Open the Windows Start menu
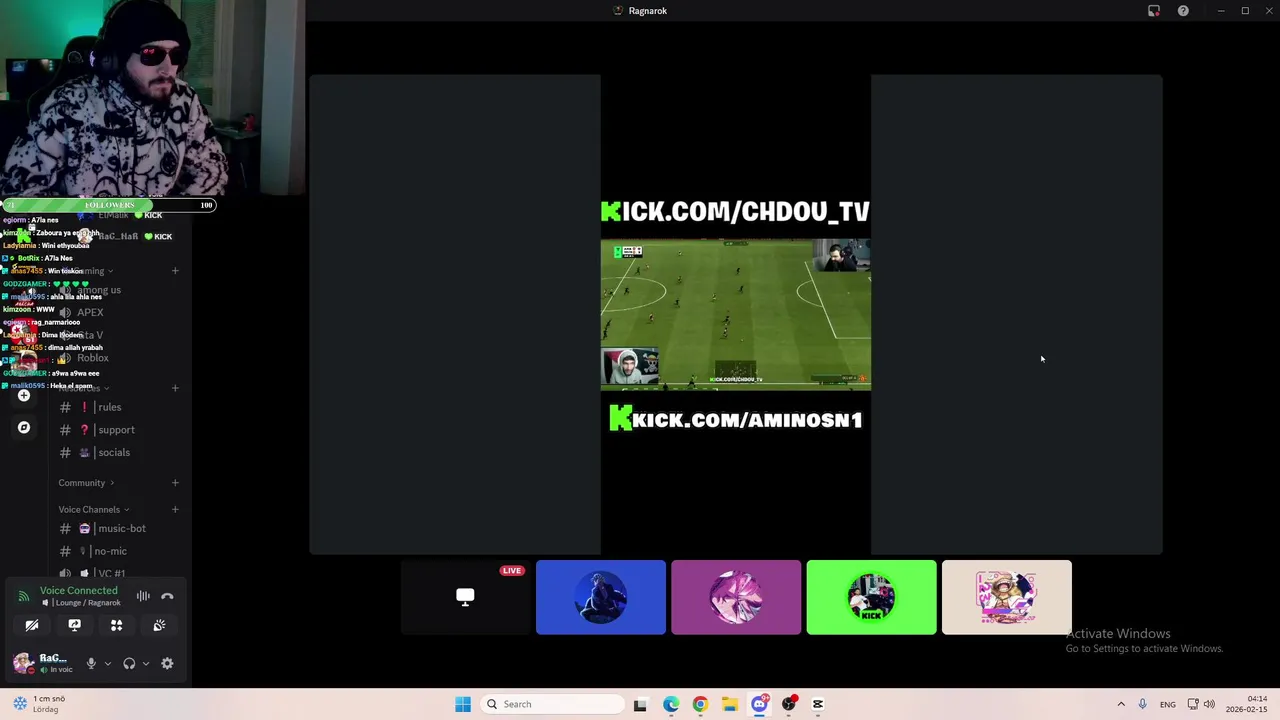This screenshot has width=1280, height=720. click(462, 704)
